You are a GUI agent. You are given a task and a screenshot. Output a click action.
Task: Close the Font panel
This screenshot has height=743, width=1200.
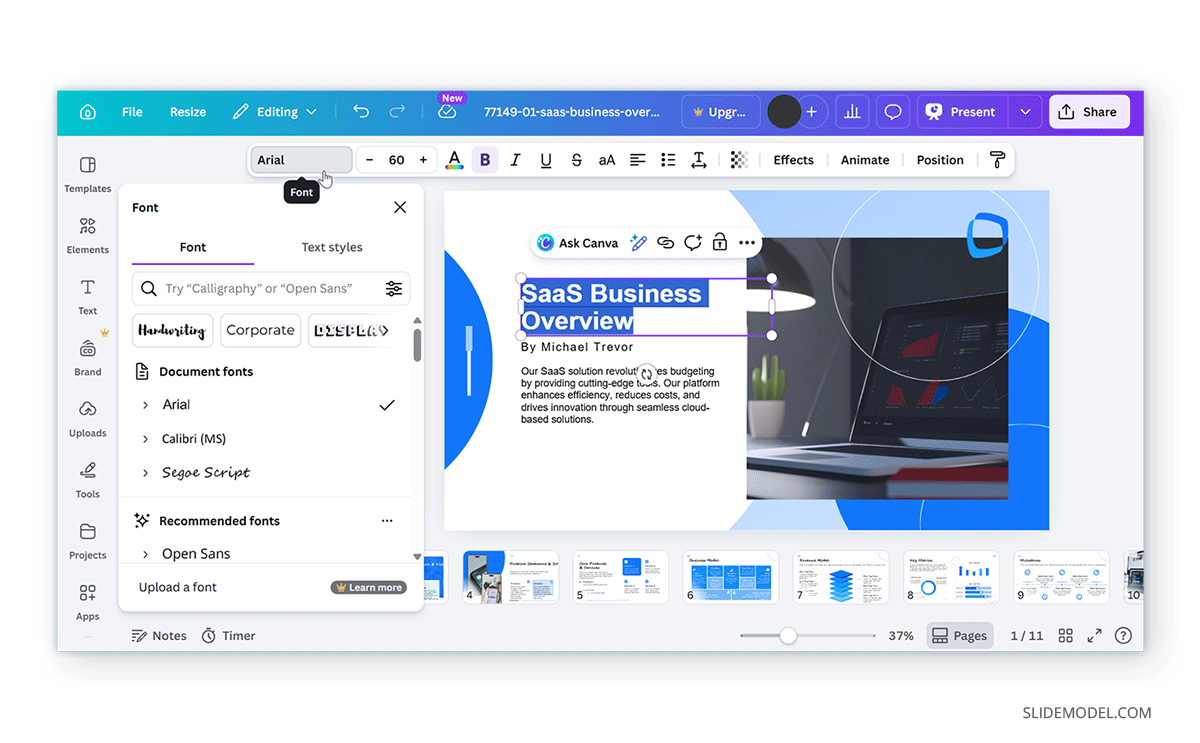coord(400,207)
